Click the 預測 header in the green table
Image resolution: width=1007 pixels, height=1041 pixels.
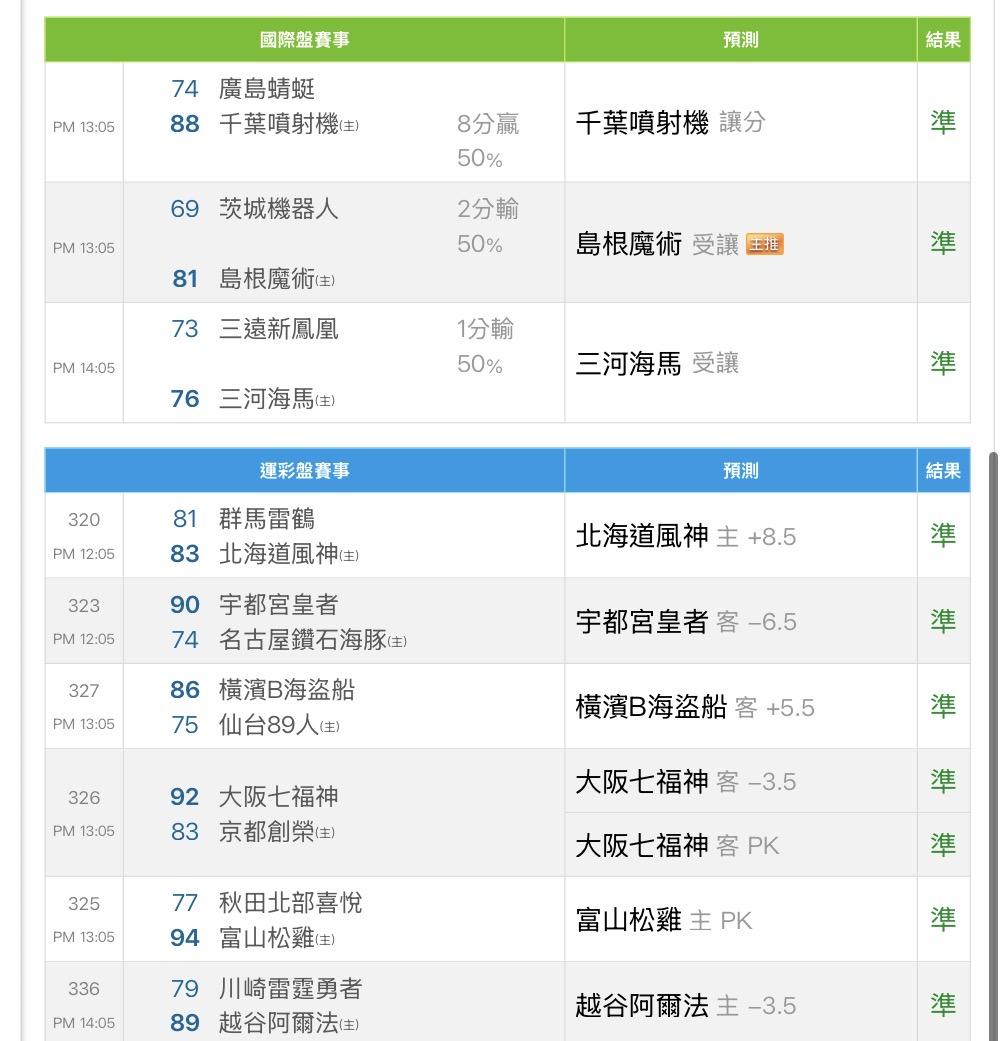click(x=740, y=40)
